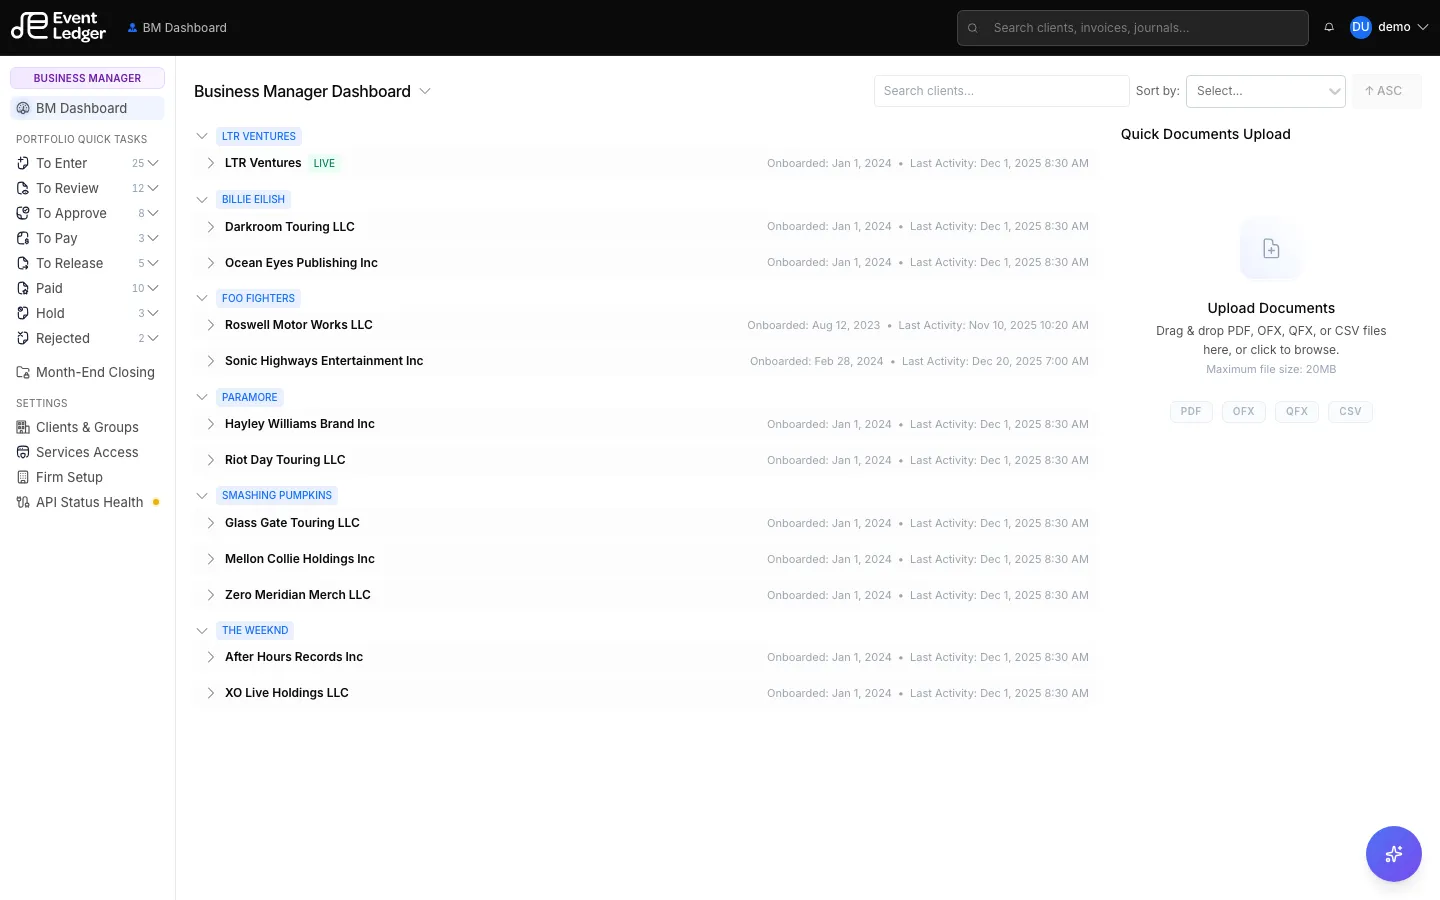This screenshot has width=1440, height=900.
Task: Open notifications bell icon
Action: pos(1329,27)
